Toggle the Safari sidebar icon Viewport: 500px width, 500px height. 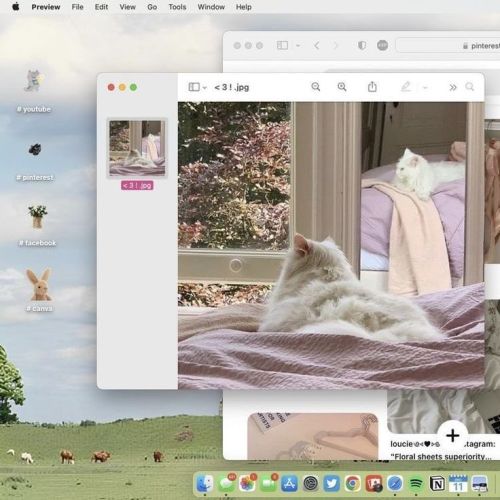282,45
